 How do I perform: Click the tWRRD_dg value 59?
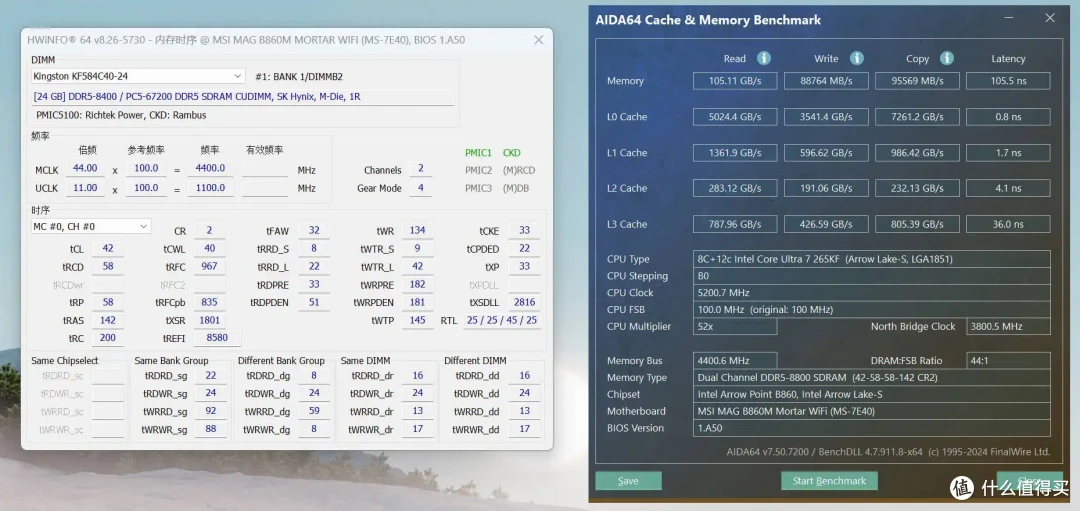(x=314, y=411)
